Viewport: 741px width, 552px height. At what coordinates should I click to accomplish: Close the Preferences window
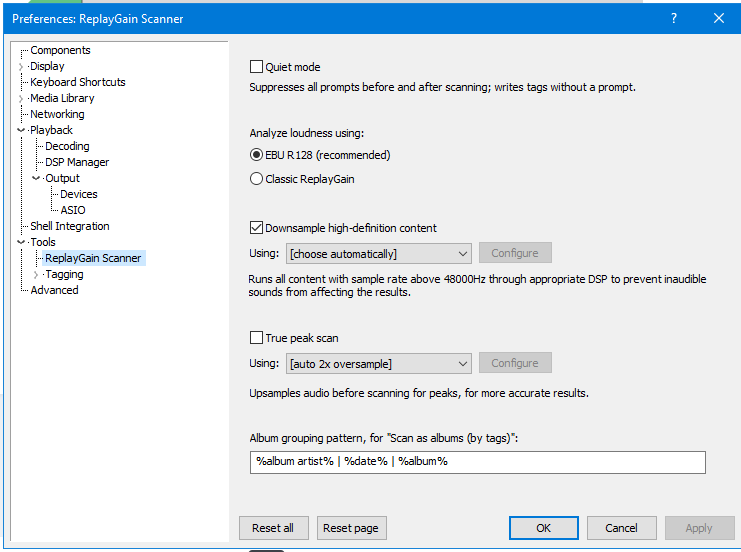(719, 18)
